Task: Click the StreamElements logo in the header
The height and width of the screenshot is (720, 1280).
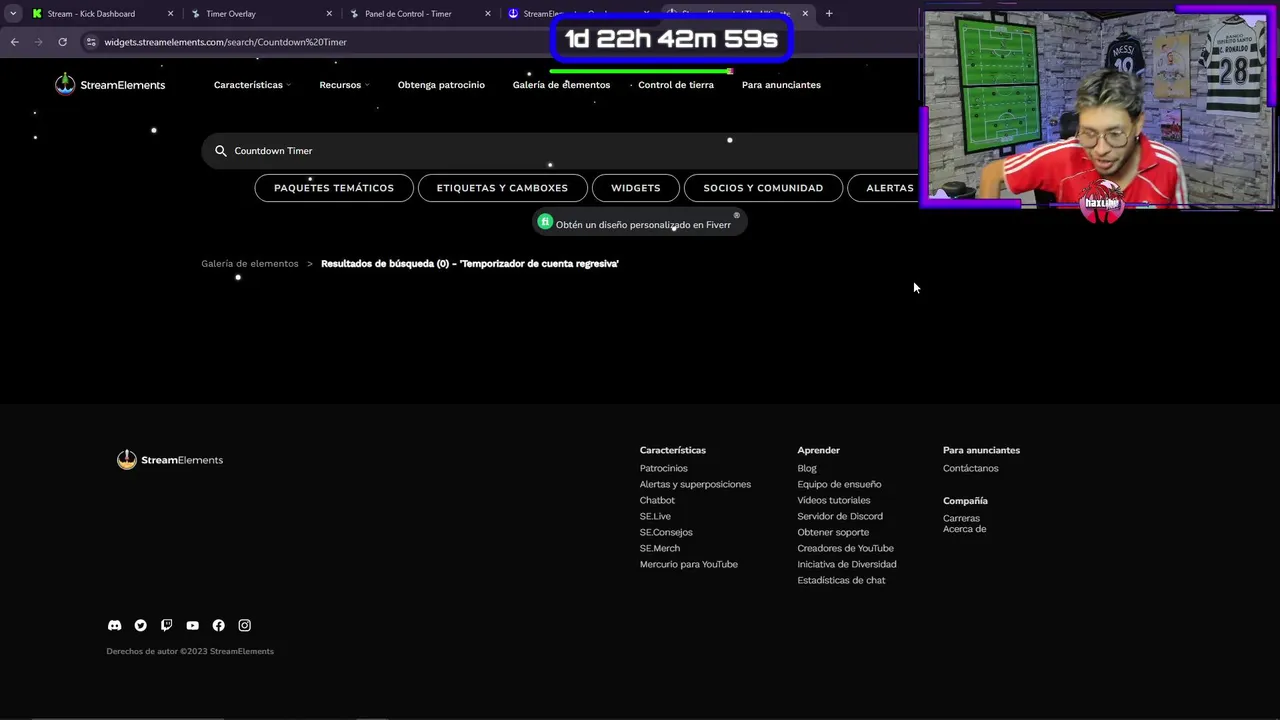Action: coord(110,85)
